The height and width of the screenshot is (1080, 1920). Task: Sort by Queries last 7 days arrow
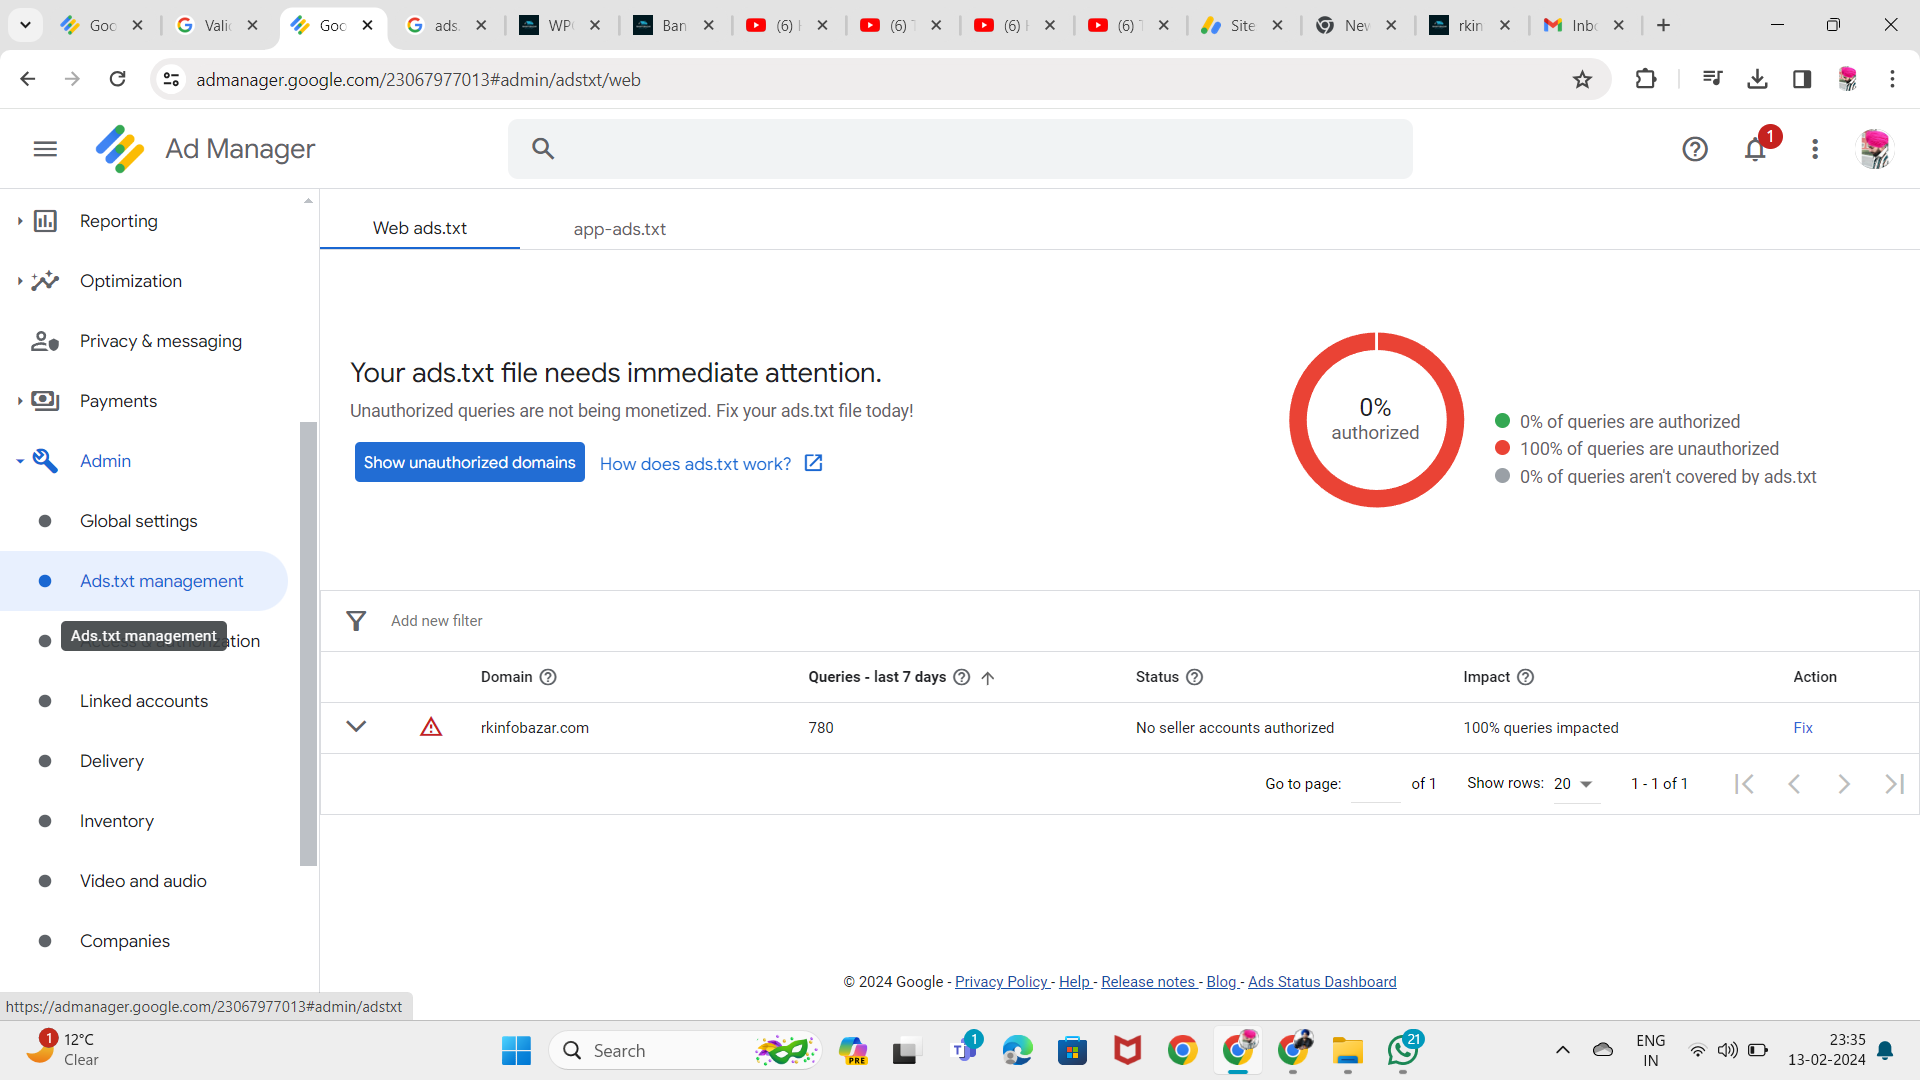click(x=988, y=678)
